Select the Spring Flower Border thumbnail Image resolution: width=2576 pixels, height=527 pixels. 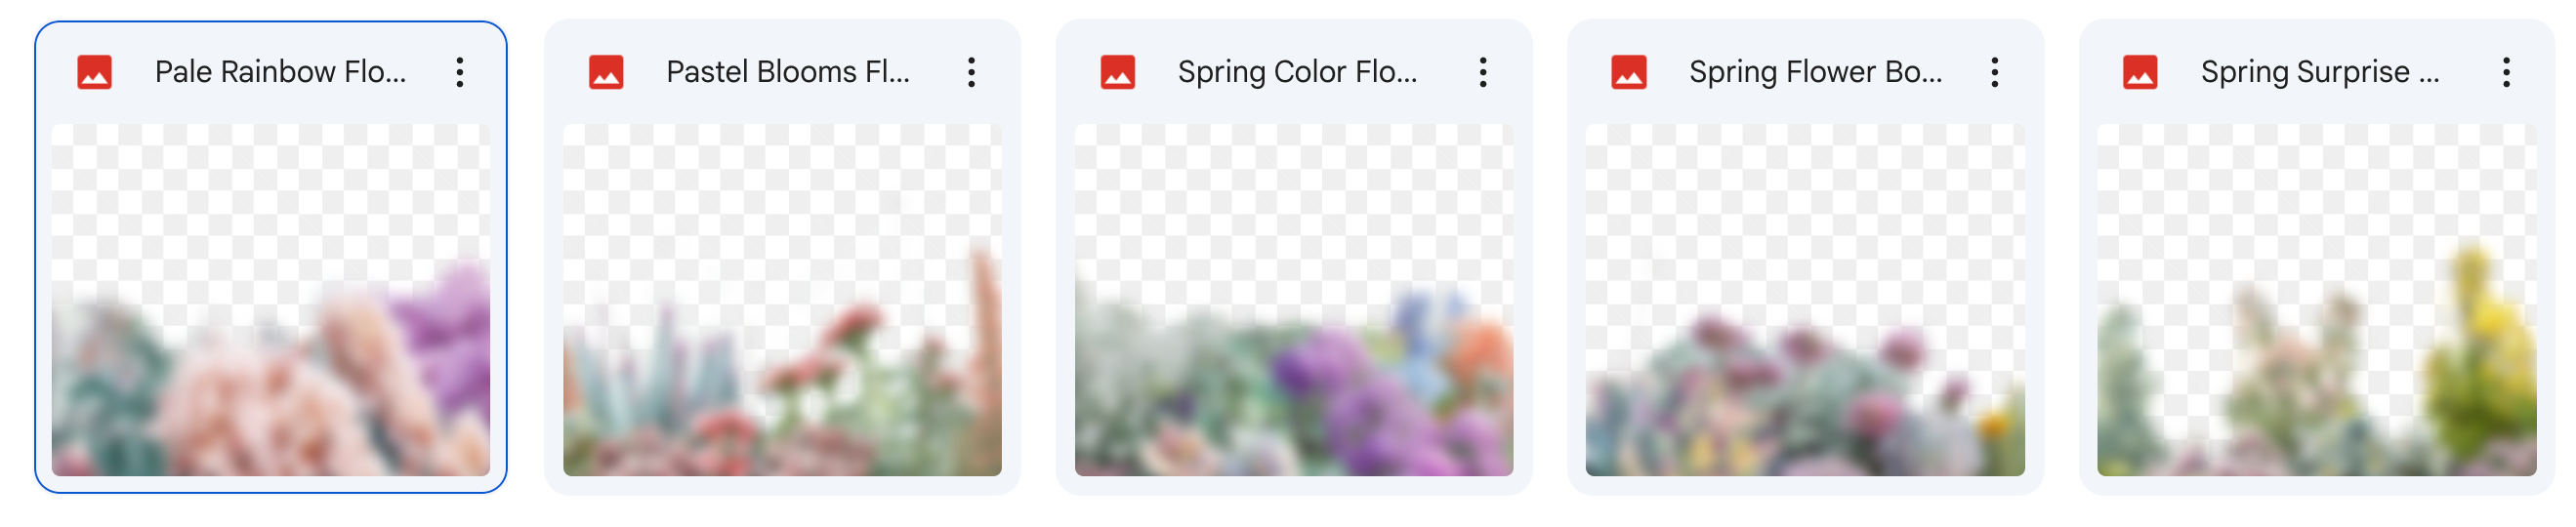click(1805, 299)
